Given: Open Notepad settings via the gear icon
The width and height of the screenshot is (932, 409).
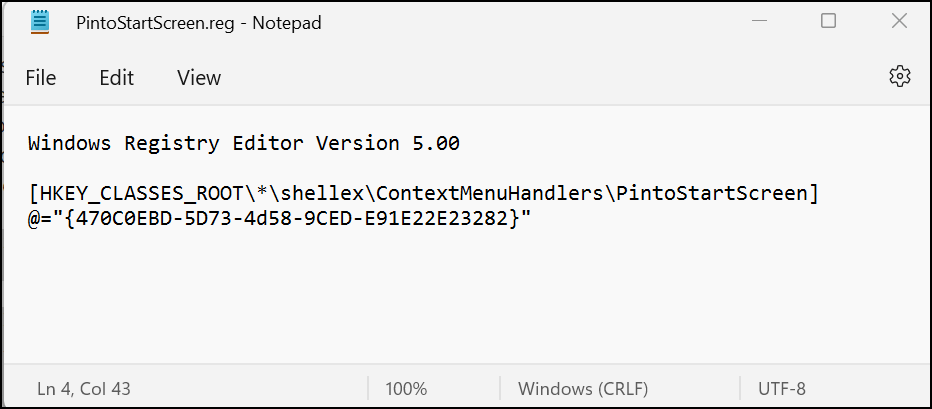Looking at the screenshot, I should point(899,77).
